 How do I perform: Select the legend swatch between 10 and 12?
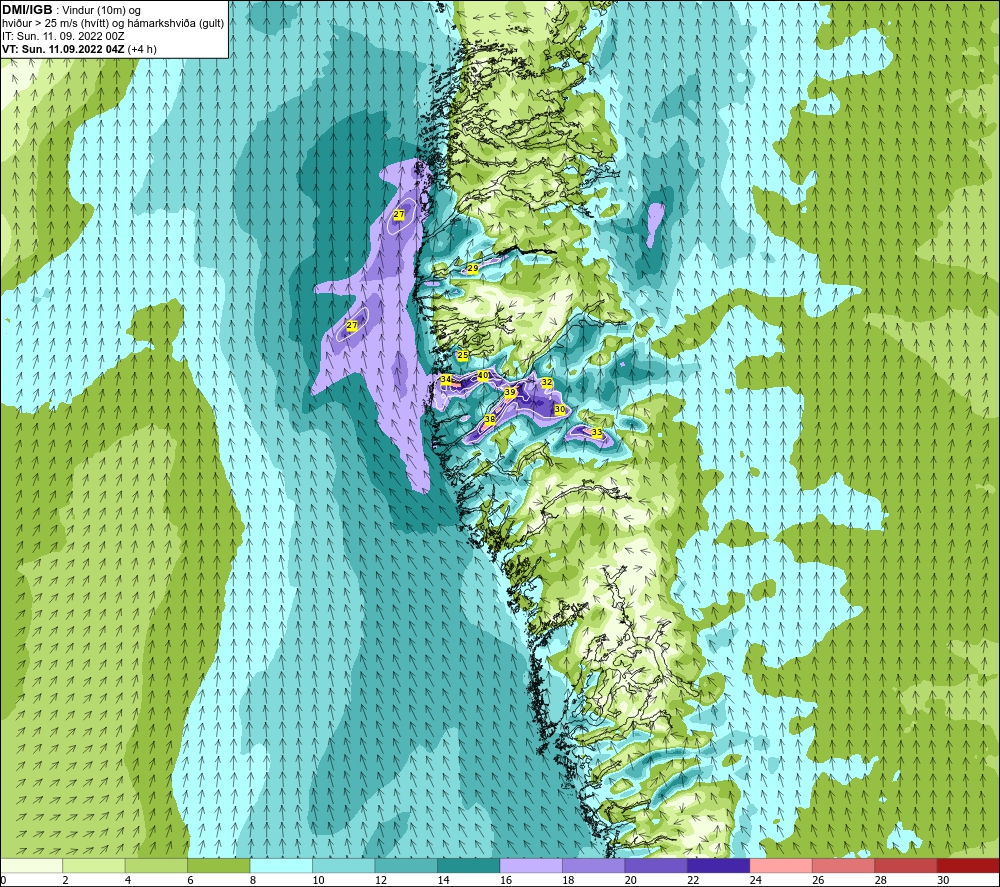pyautogui.click(x=344, y=865)
